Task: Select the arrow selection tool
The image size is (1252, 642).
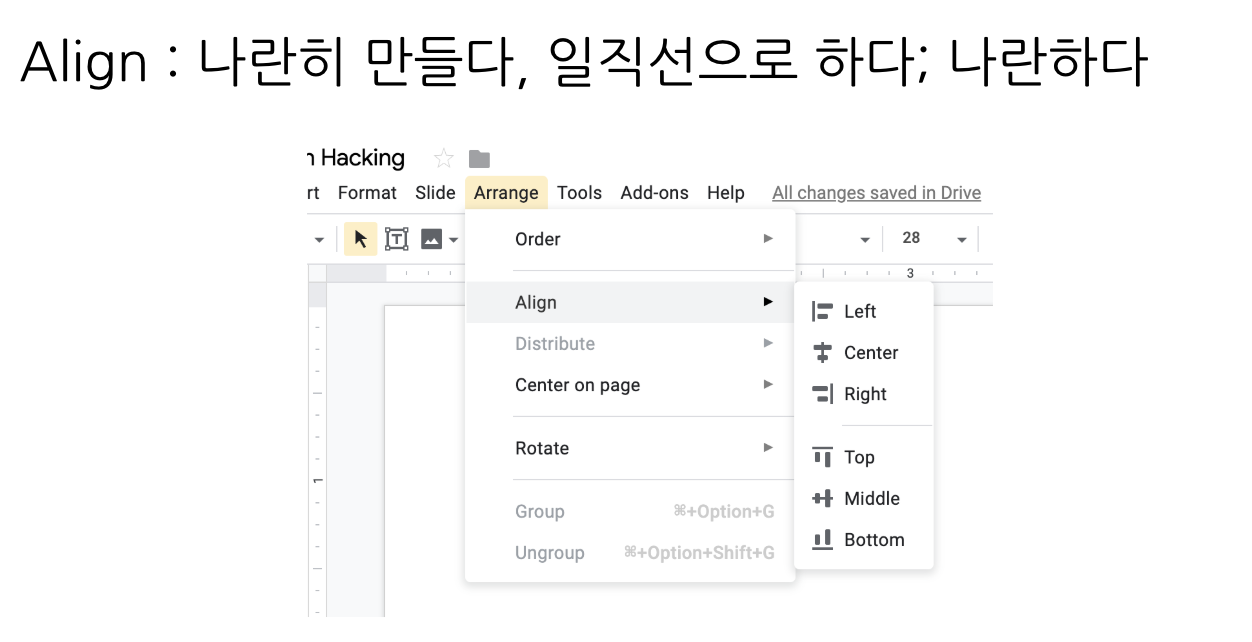Action: coord(360,238)
